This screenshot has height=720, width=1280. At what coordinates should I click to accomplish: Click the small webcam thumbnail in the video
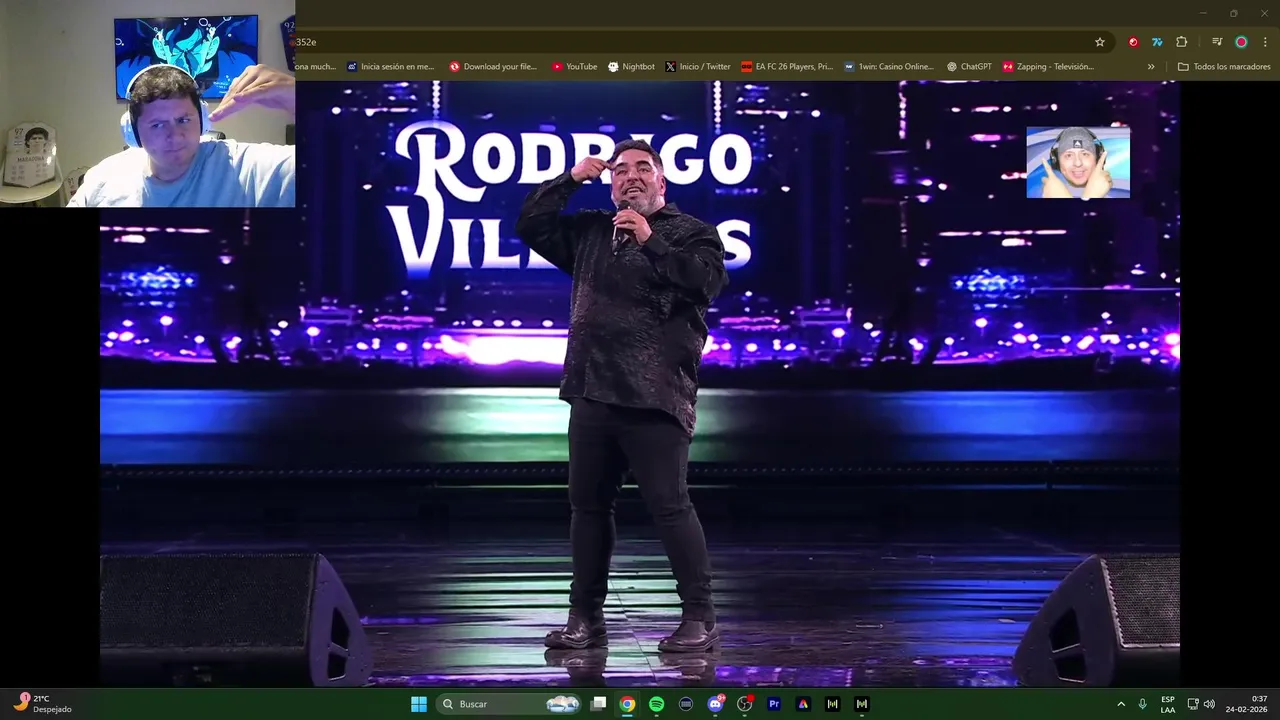coord(1078,162)
